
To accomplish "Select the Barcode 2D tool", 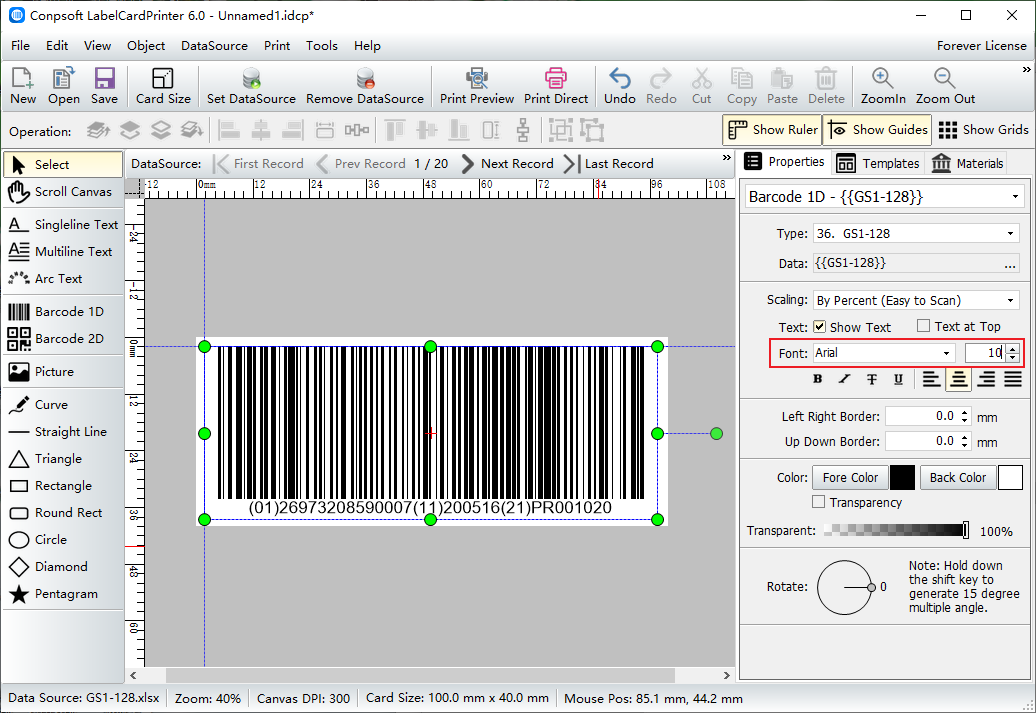I will [63, 339].
